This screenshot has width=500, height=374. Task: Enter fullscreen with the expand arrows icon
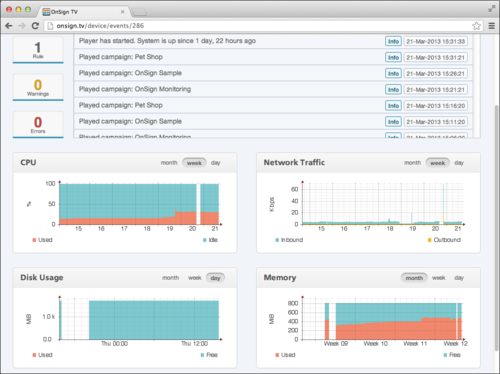pos(492,9)
